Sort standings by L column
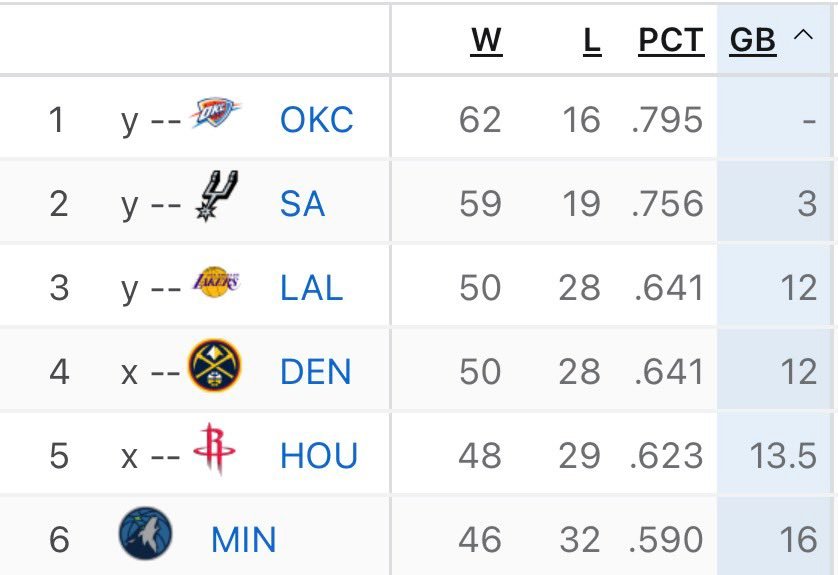Image resolution: width=838 pixels, height=575 pixels. pos(592,40)
